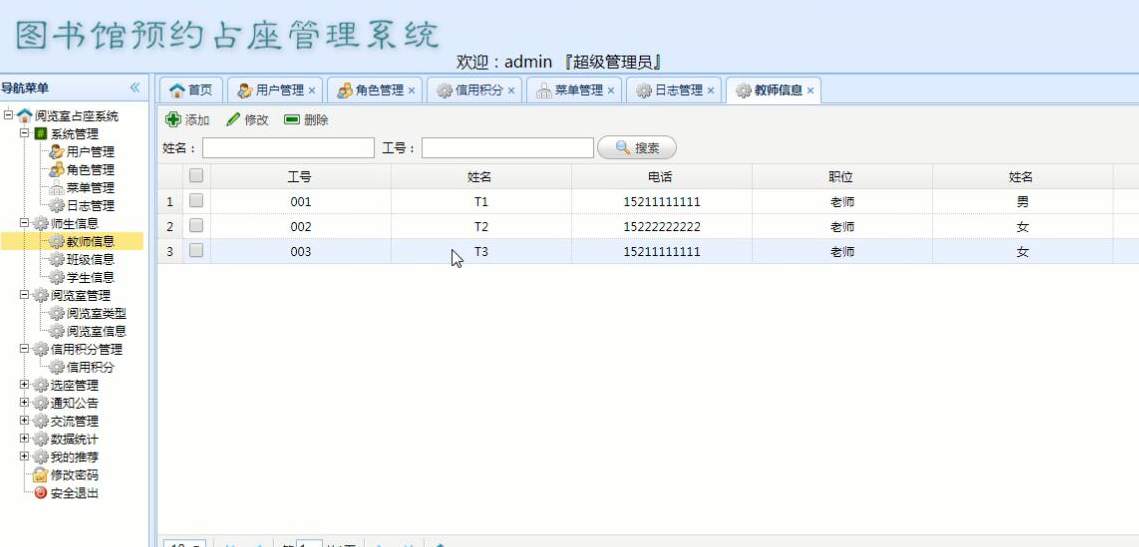Close the 教师信息 tab
This screenshot has height=547, width=1139.
point(810,91)
